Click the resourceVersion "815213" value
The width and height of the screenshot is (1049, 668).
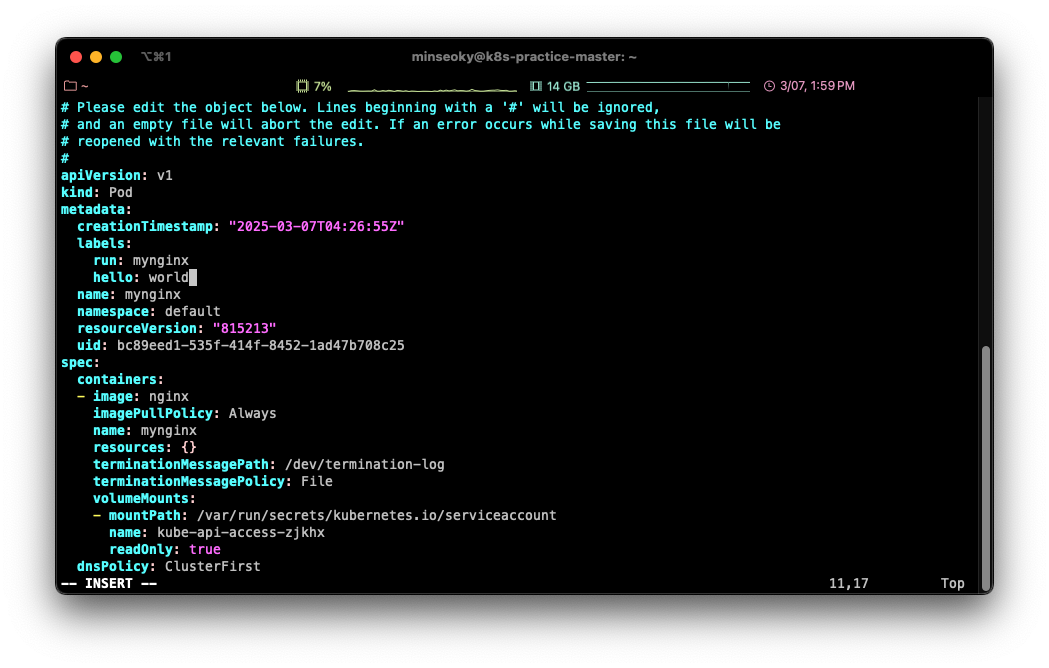click(x=244, y=328)
